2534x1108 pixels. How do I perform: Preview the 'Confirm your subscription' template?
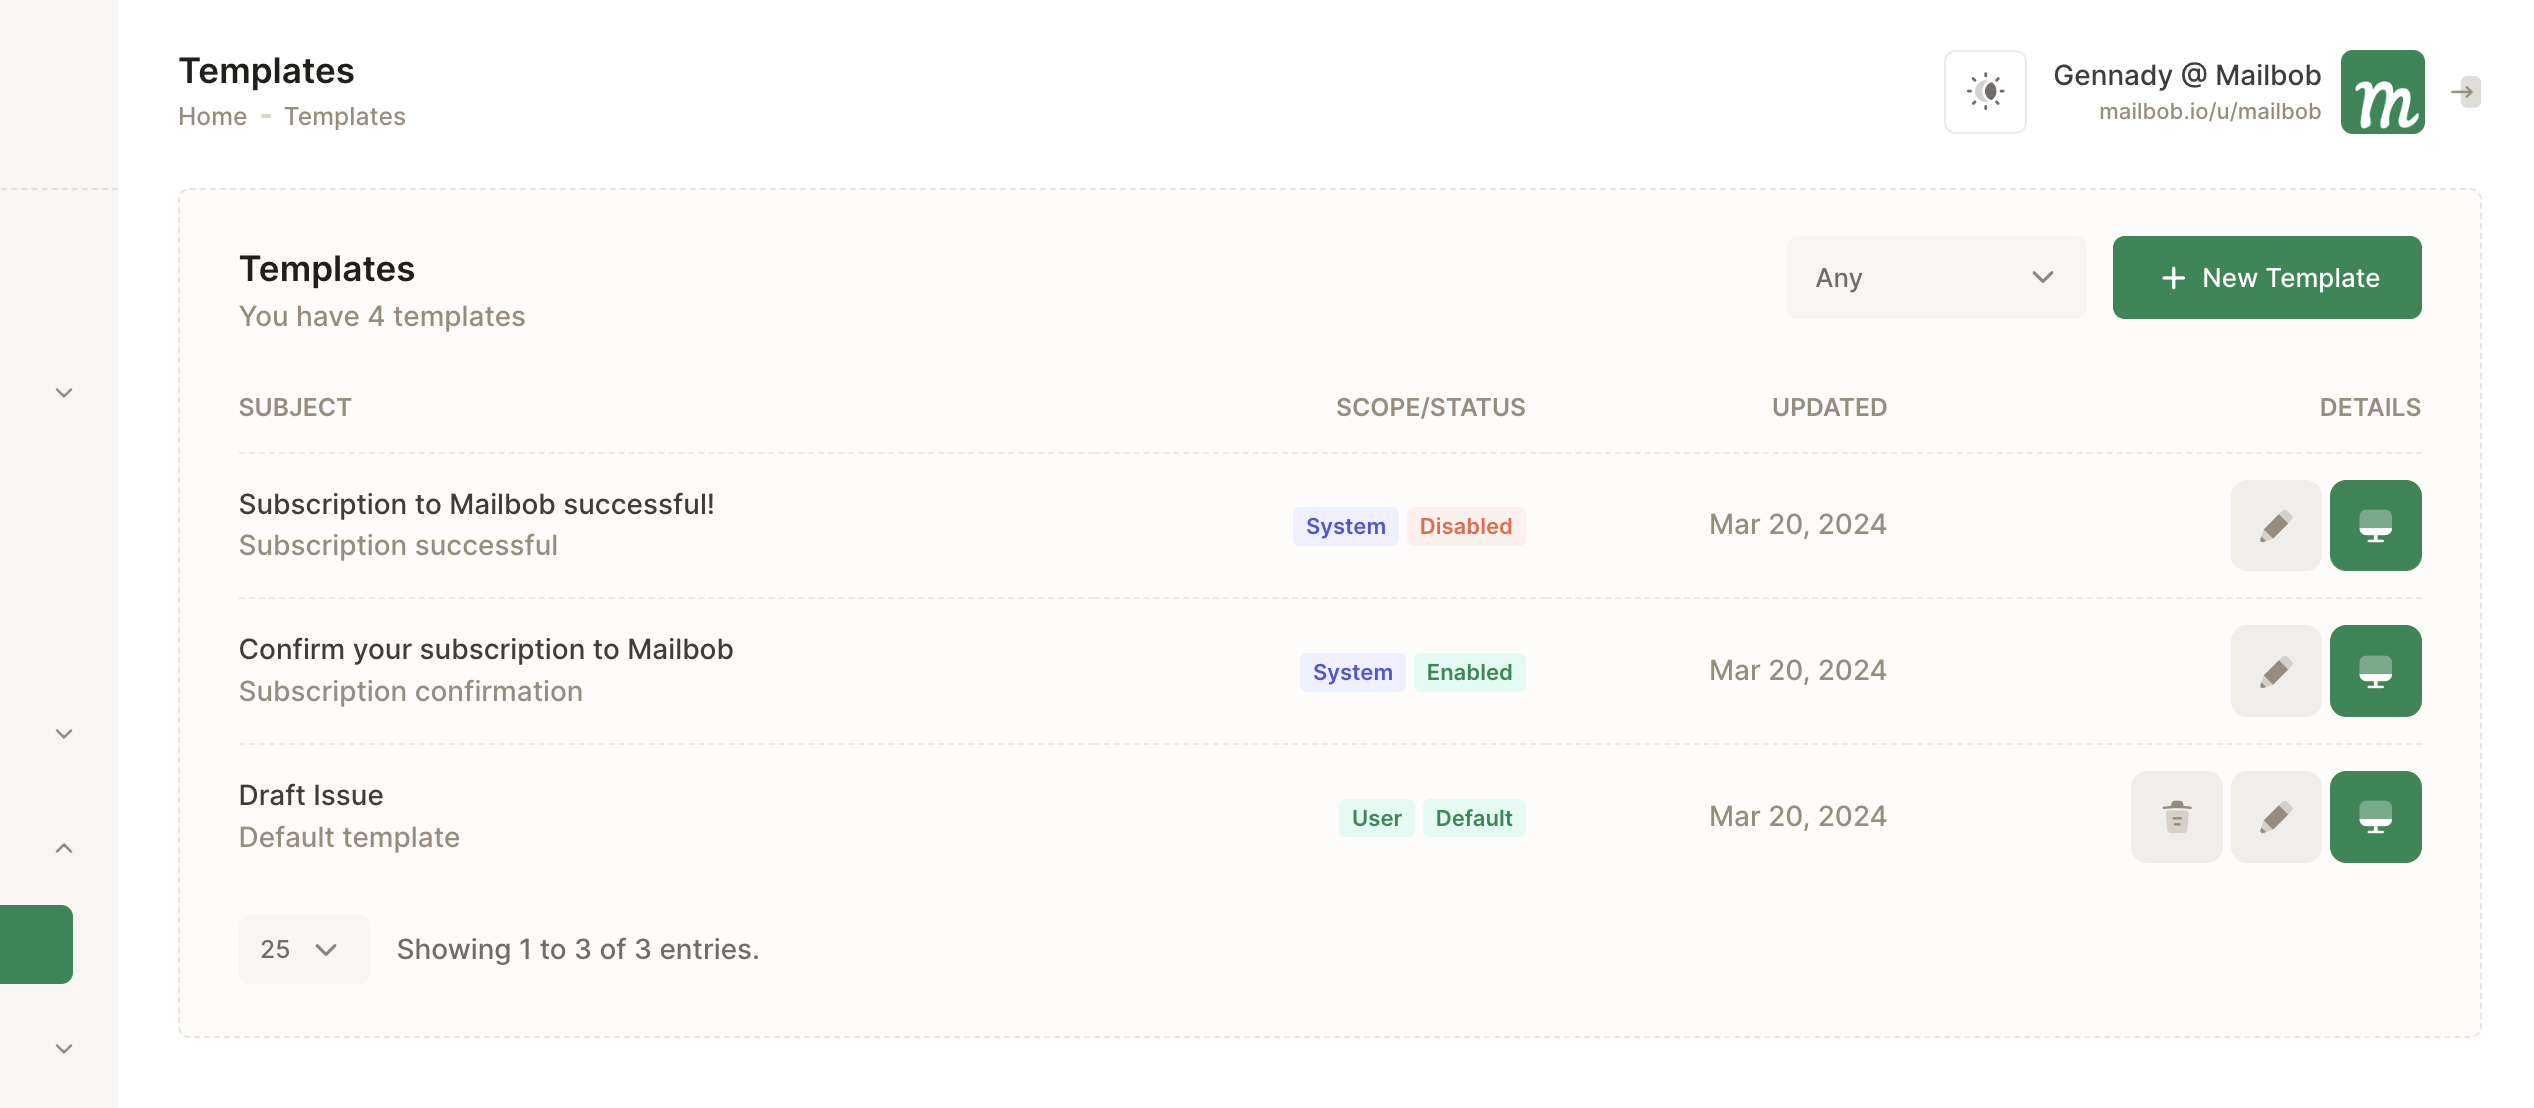(x=2375, y=671)
